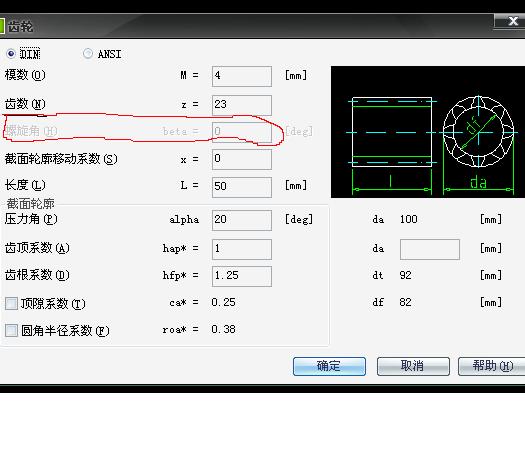Click the 齿轮 dialog title icon
Screen dimensions: 525x460
[x=2, y=26]
